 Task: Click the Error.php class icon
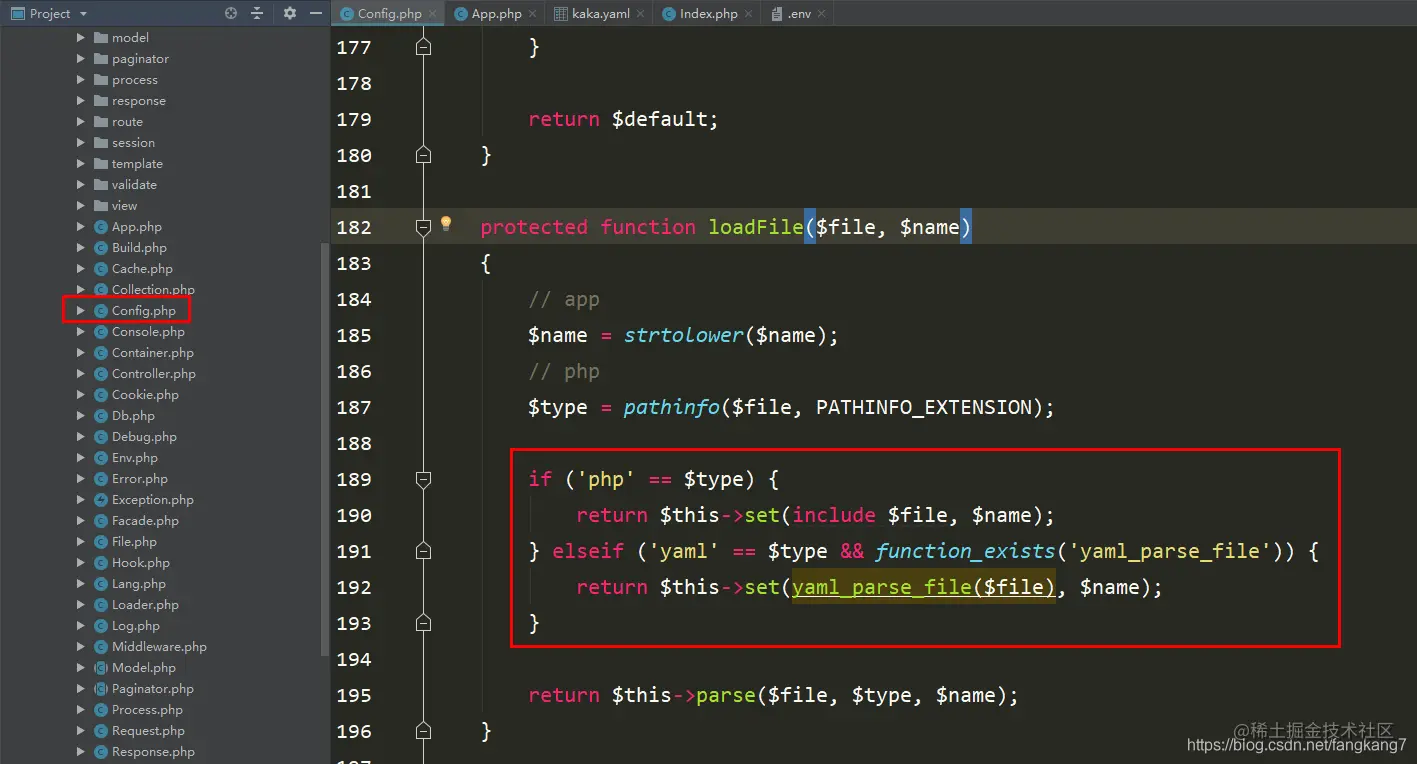[x=101, y=479]
